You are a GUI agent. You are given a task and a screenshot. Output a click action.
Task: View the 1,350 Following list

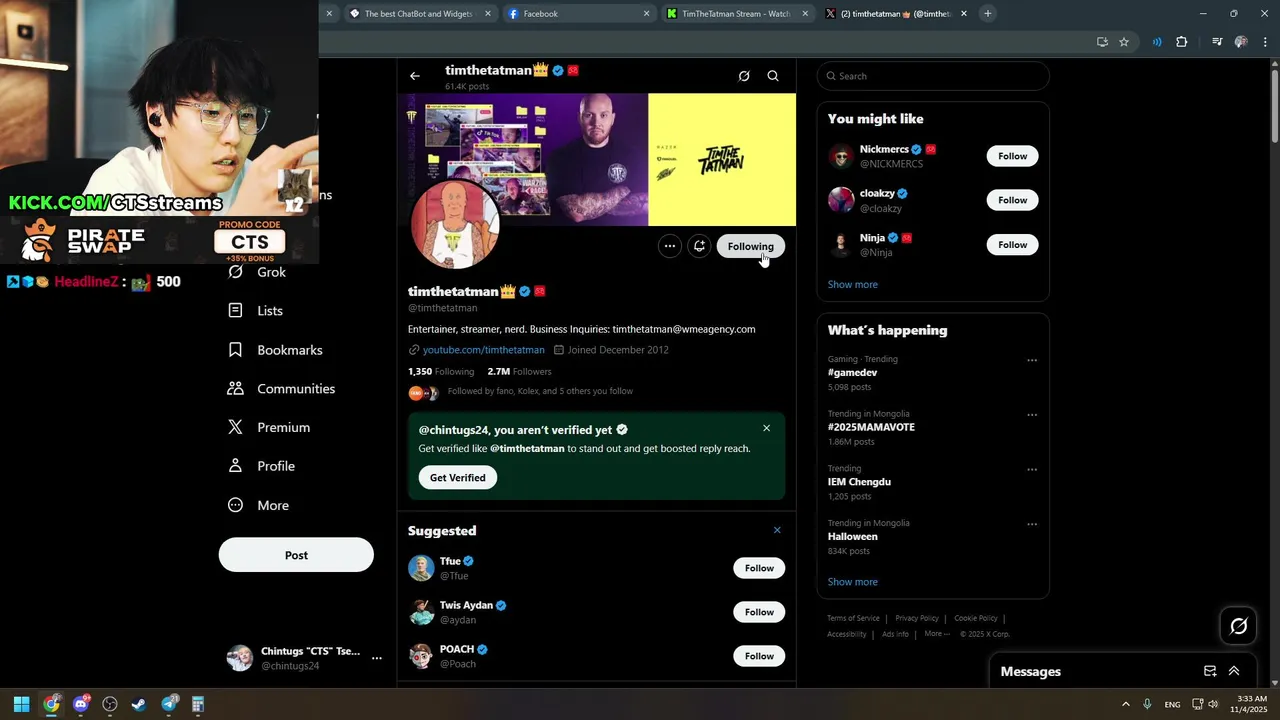click(441, 371)
